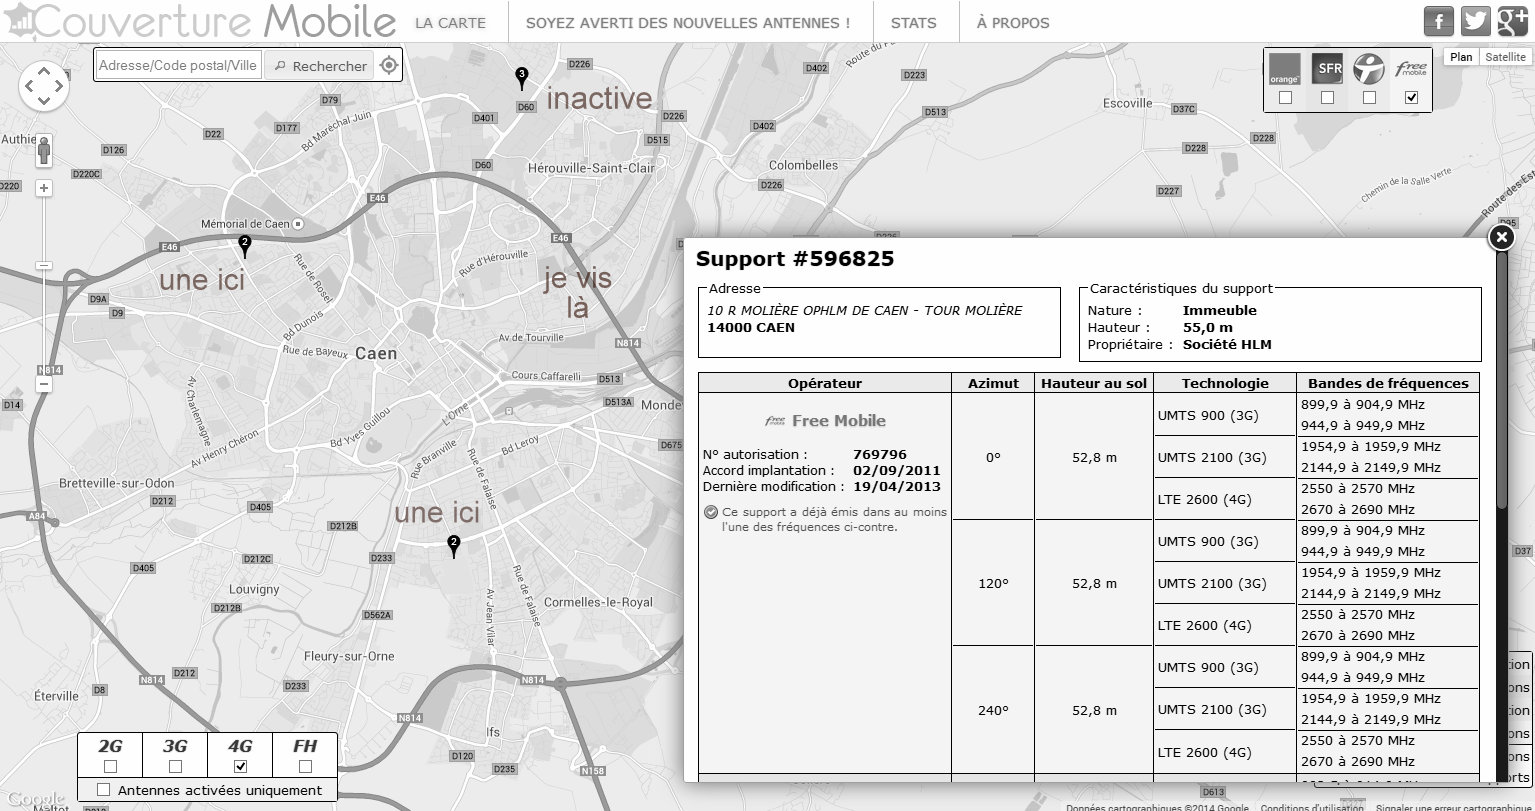Click the 'Opérateur' column header
Image resolution: width=1535 pixels, height=811 pixels.
tap(825, 383)
